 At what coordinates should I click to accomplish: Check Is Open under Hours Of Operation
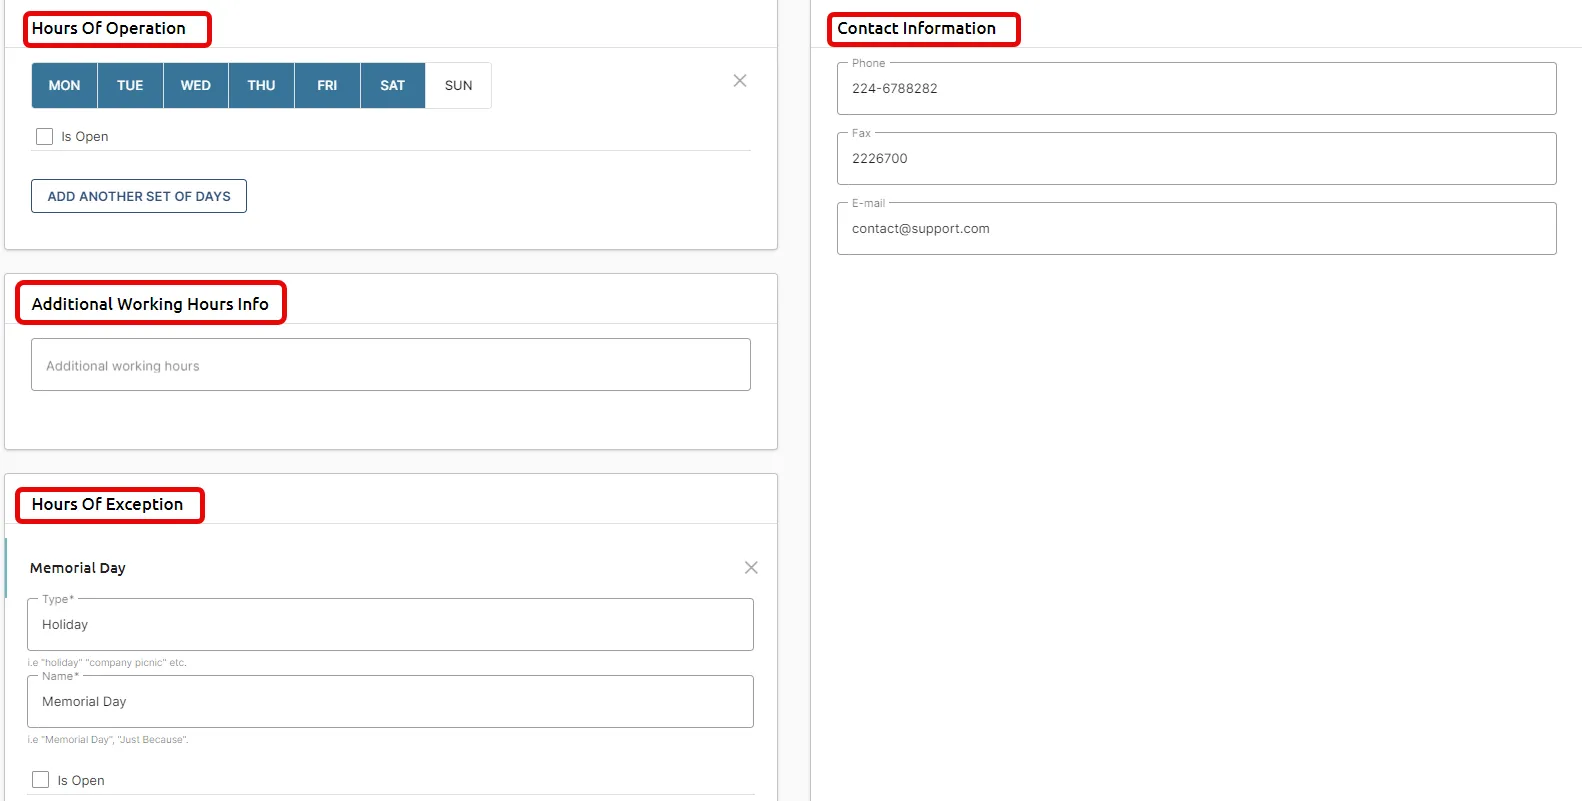click(44, 137)
